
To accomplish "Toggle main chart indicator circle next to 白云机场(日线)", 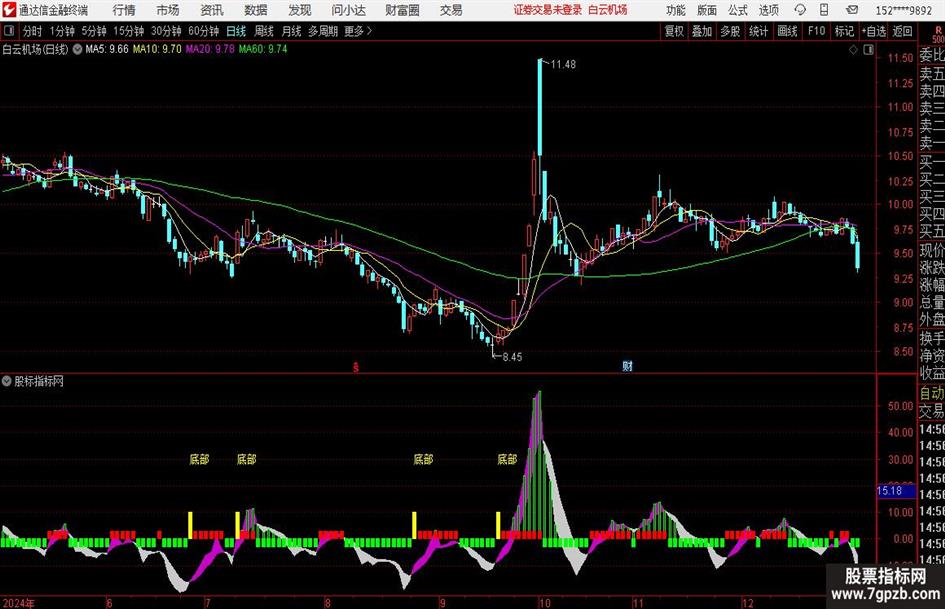I will pyautogui.click(x=77, y=48).
